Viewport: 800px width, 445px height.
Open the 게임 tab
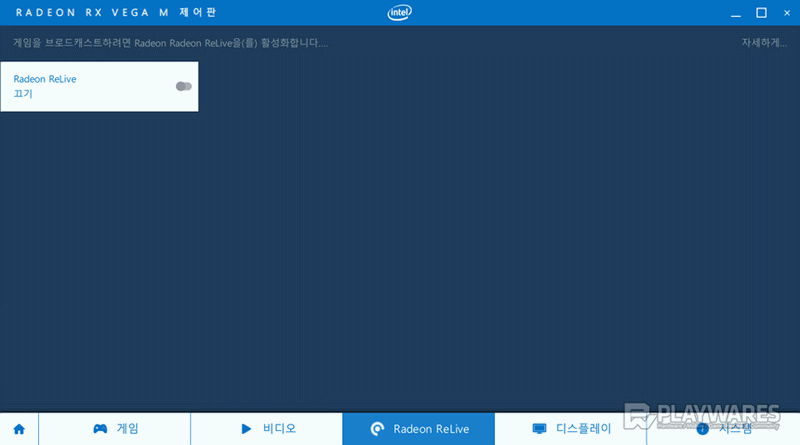(x=128, y=429)
